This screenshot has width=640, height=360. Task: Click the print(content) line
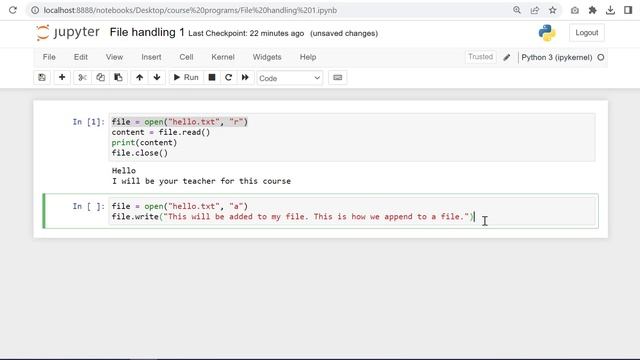tap(144, 143)
